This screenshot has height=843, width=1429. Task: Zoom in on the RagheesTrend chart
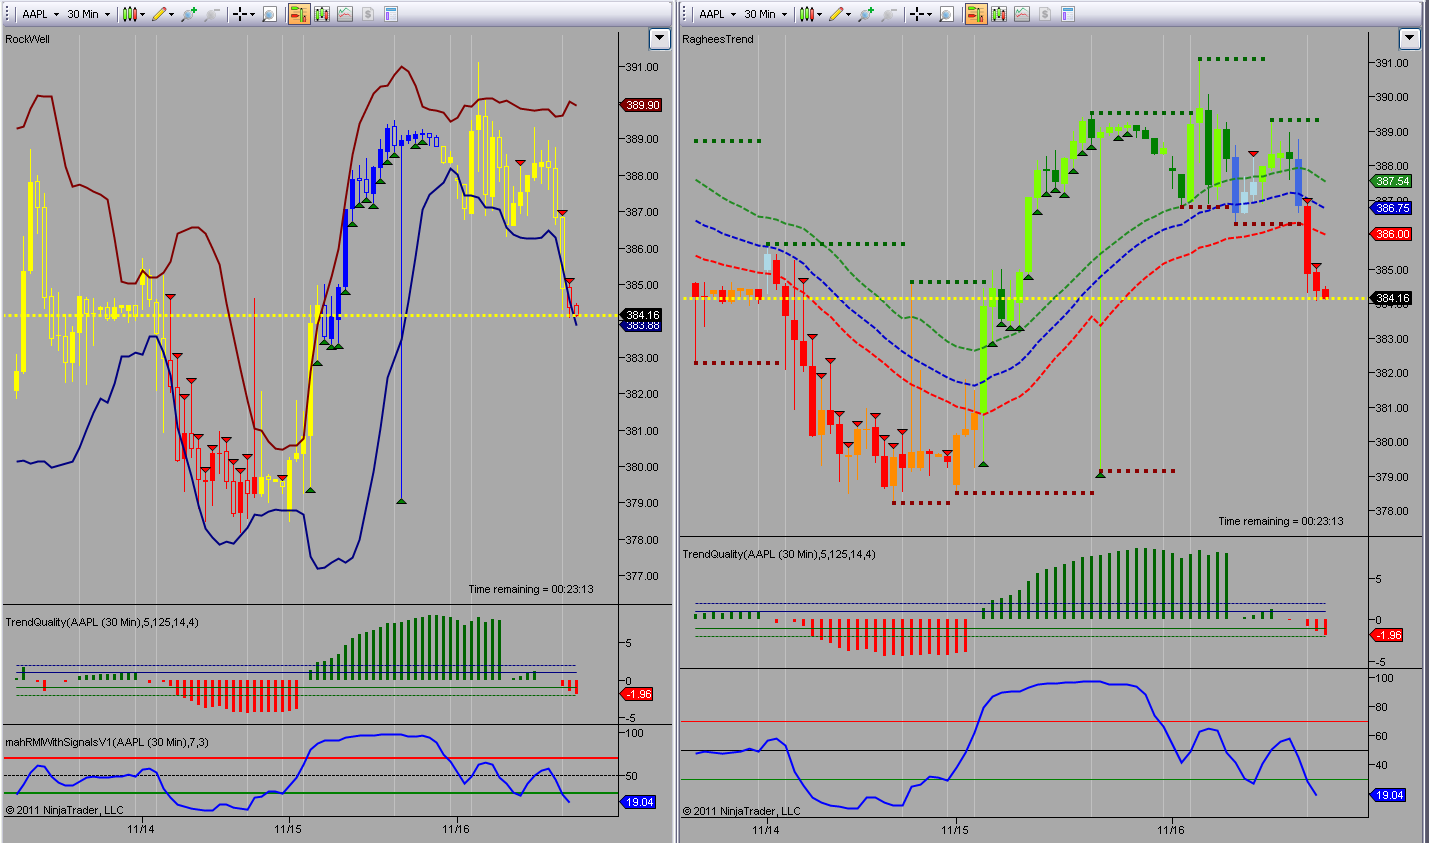(x=866, y=14)
